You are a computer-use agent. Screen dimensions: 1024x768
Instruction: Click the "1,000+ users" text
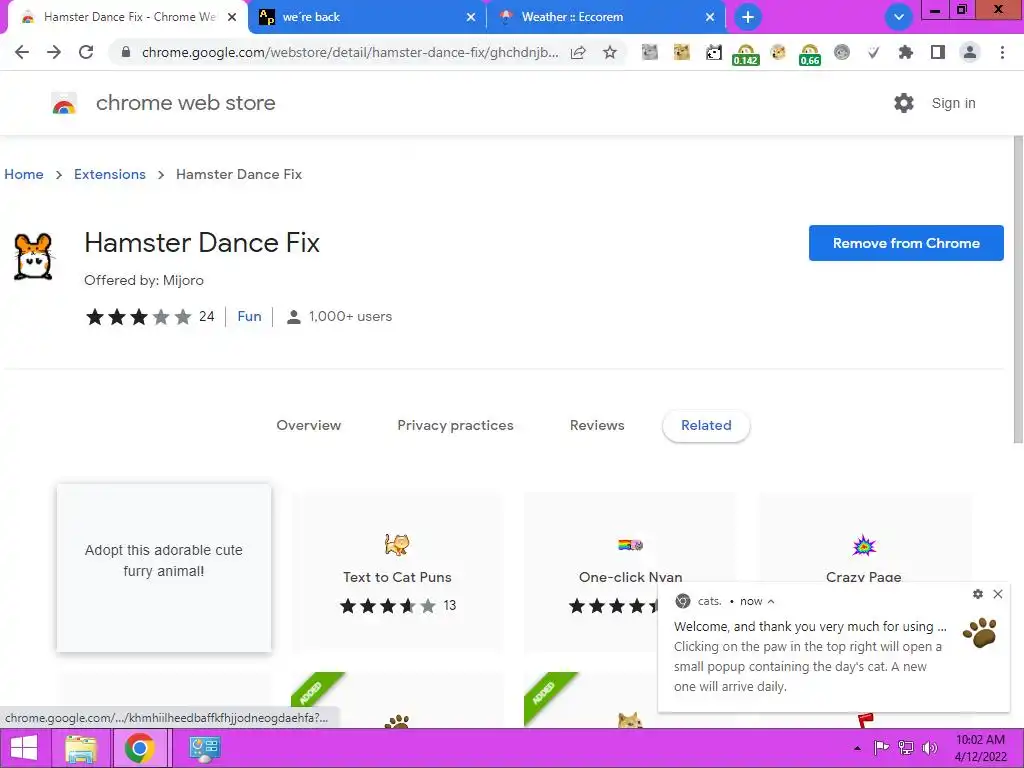pyautogui.click(x=350, y=316)
